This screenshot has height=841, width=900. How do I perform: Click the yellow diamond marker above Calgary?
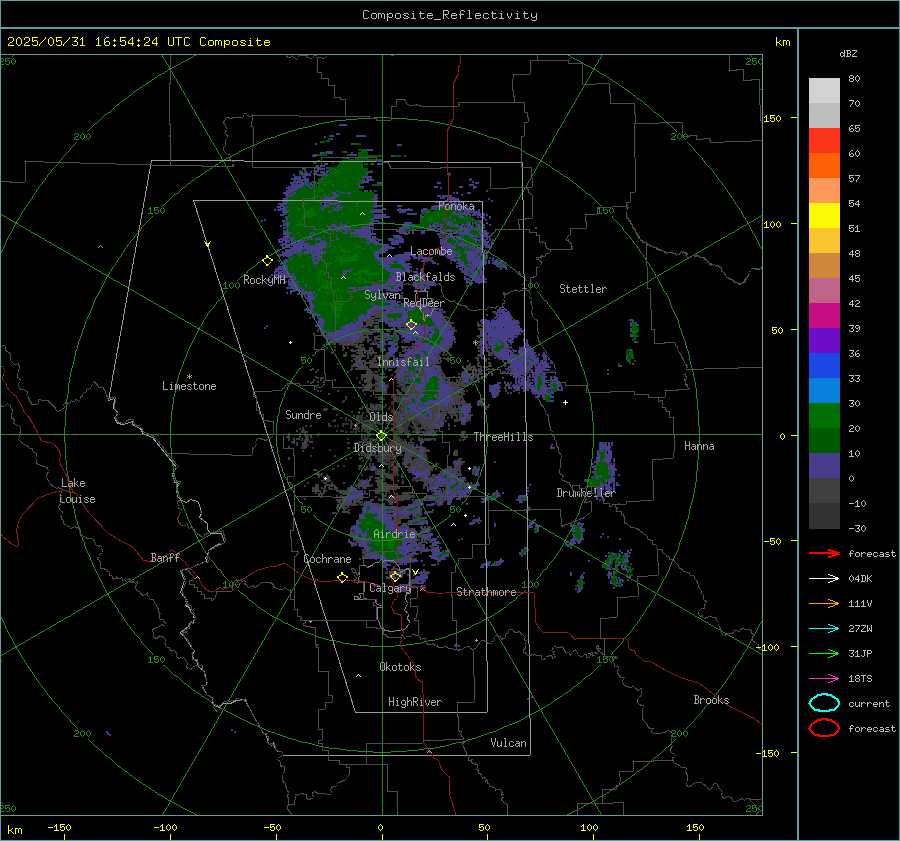395,576
